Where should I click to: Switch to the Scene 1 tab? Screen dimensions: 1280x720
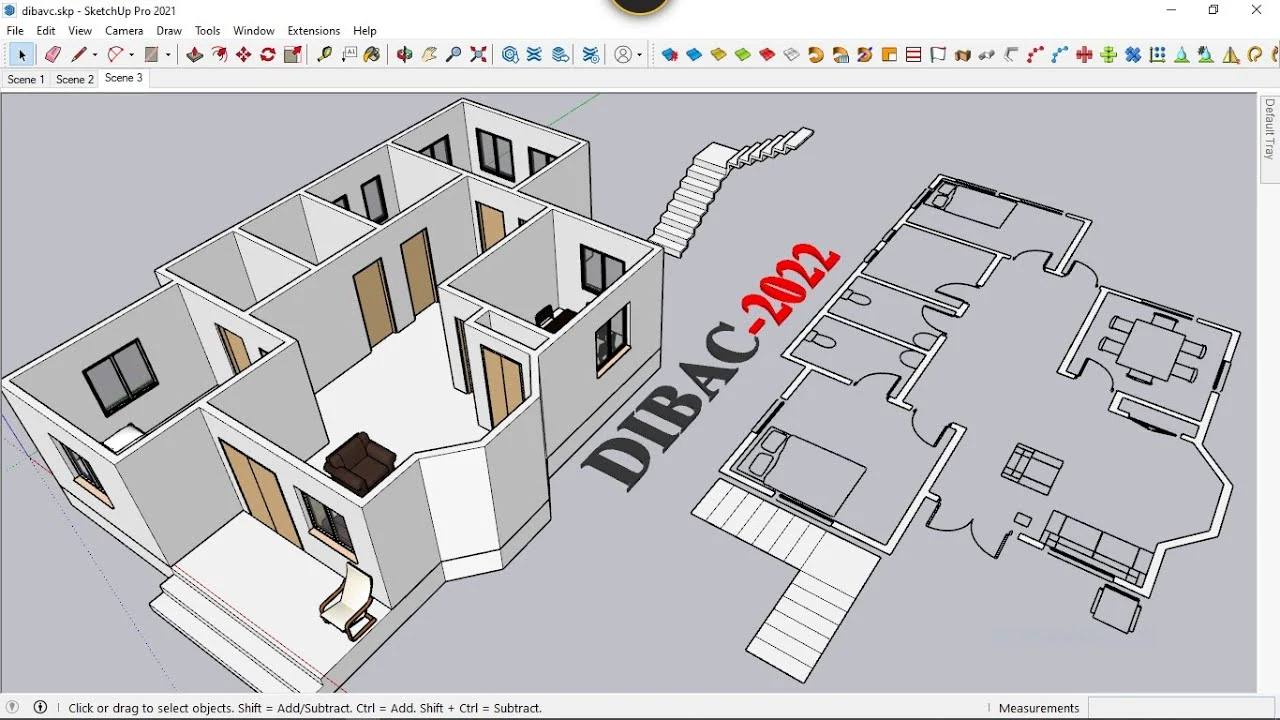(x=25, y=79)
